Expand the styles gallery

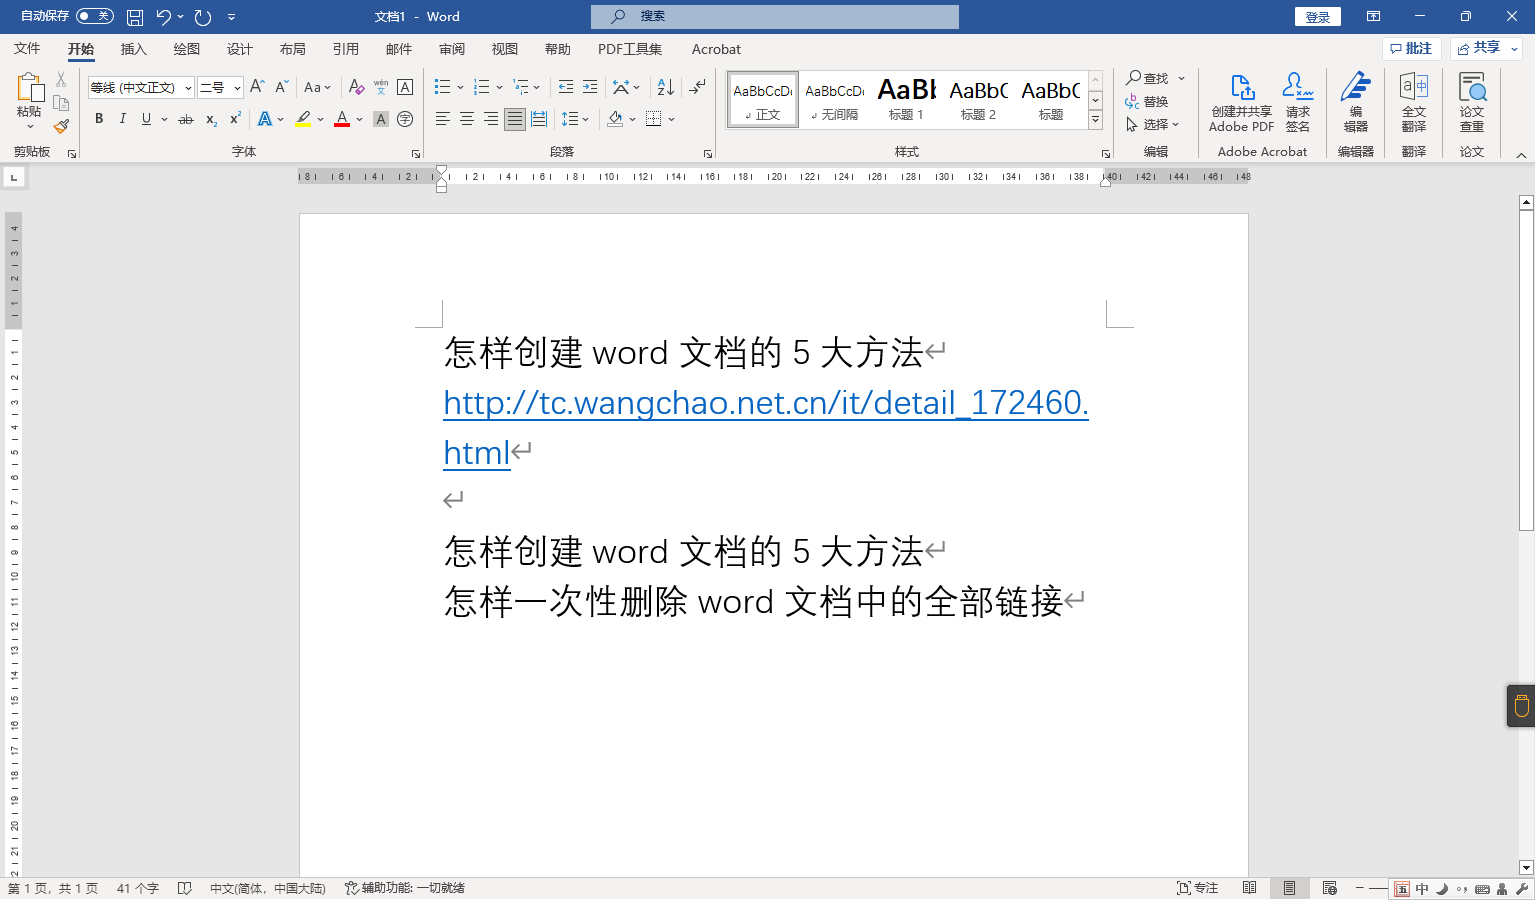click(x=1096, y=120)
